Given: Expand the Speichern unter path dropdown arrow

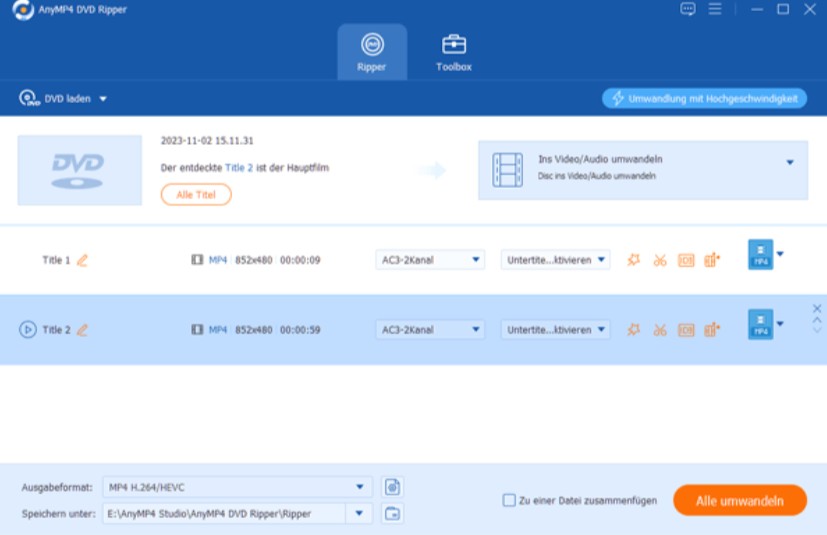Looking at the screenshot, I should pyautogui.click(x=359, y=513).
